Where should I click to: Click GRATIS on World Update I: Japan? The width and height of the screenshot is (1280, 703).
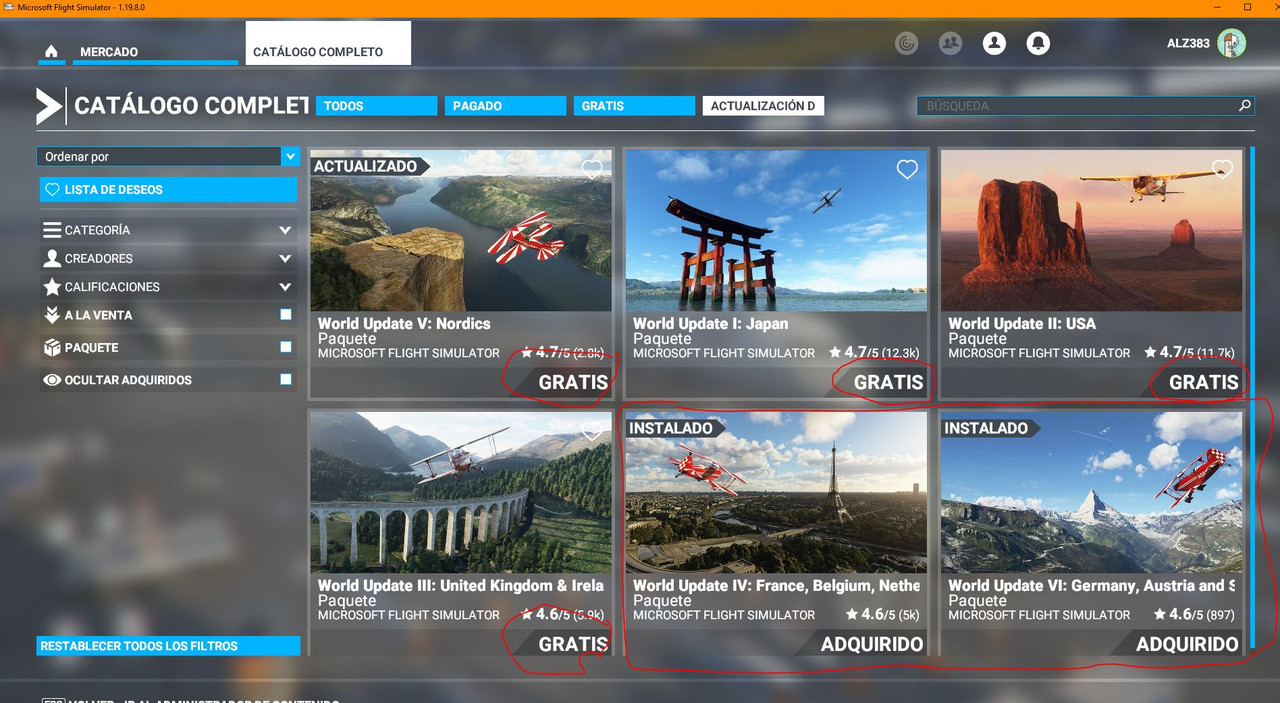(x=888, y=382)
